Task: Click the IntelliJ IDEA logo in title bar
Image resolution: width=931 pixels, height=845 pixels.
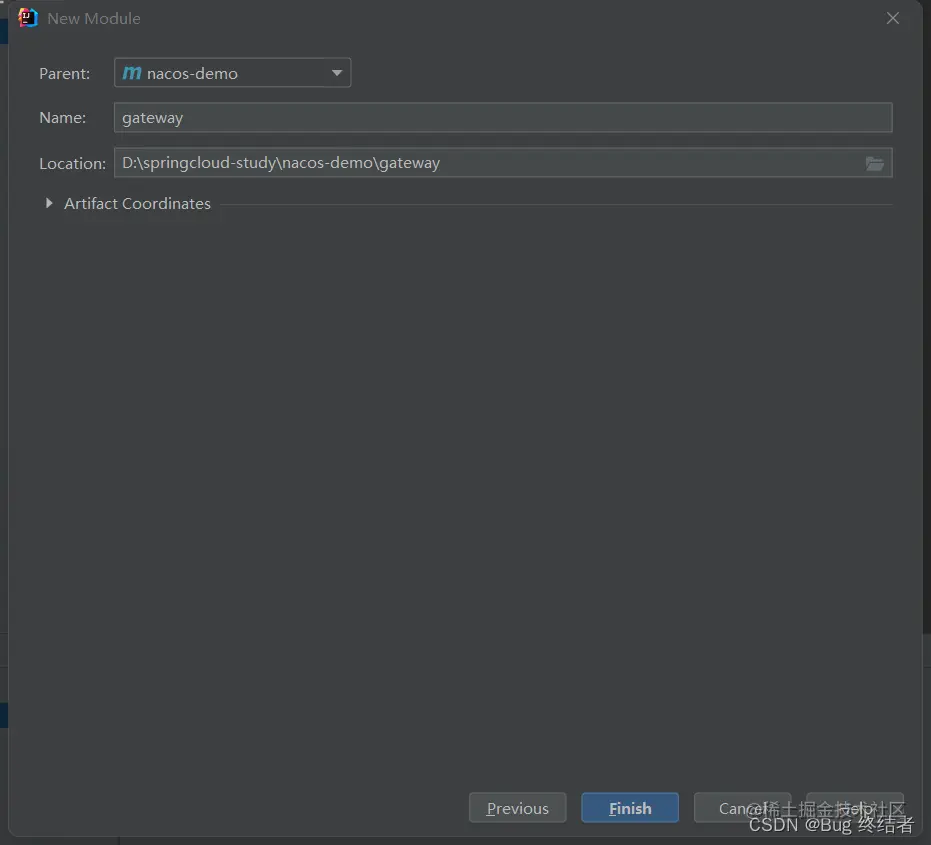Action: 27,18
